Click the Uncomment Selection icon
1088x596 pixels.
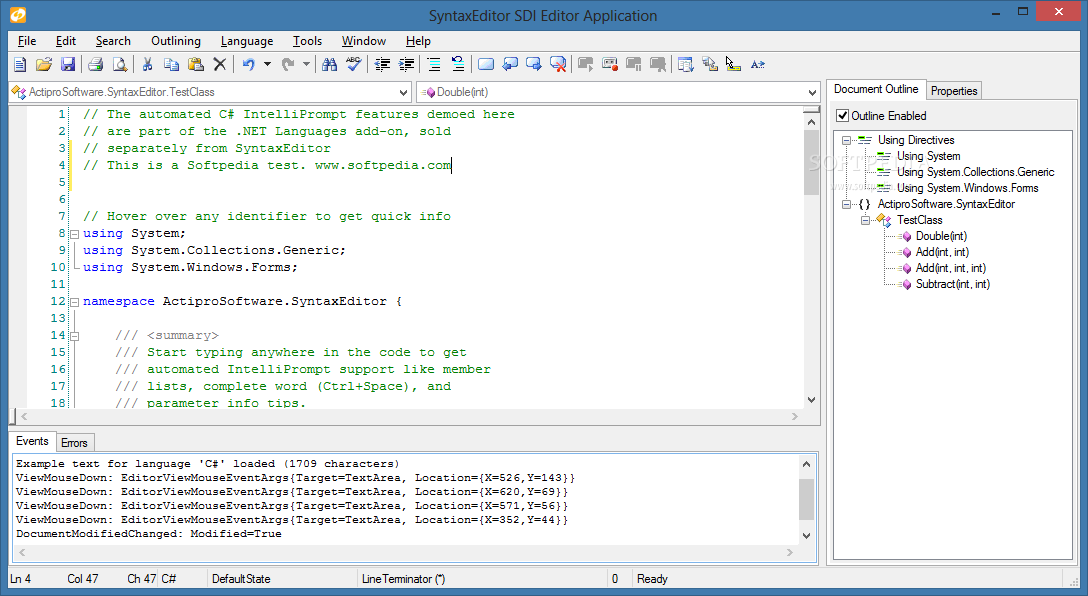click(x=458, y=65)
